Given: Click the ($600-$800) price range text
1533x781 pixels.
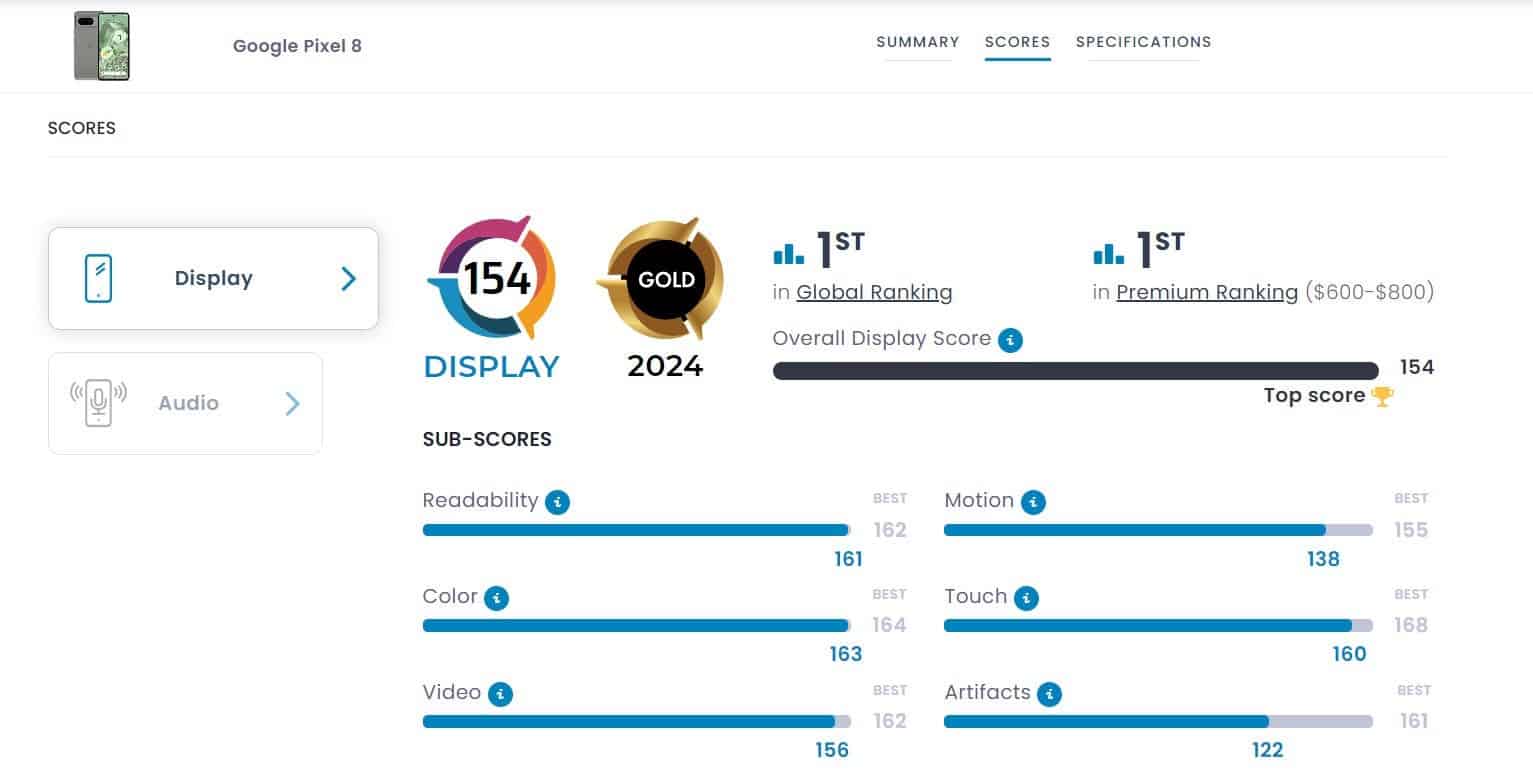Looking at the screenshot, I should 1370,292.
